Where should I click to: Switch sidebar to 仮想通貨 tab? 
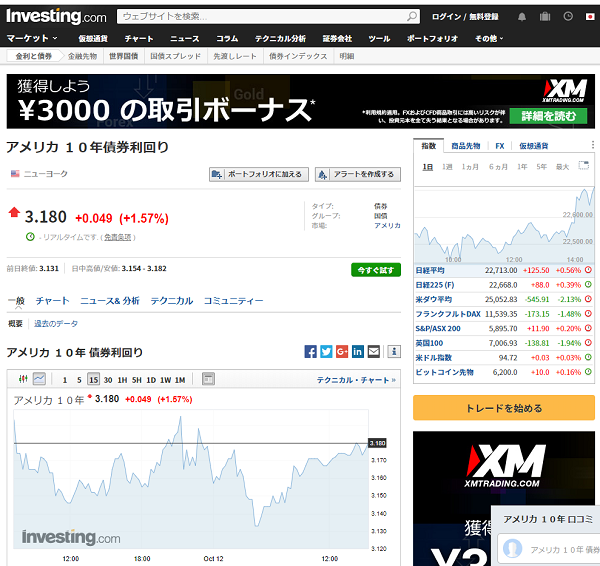coord(533,145)
